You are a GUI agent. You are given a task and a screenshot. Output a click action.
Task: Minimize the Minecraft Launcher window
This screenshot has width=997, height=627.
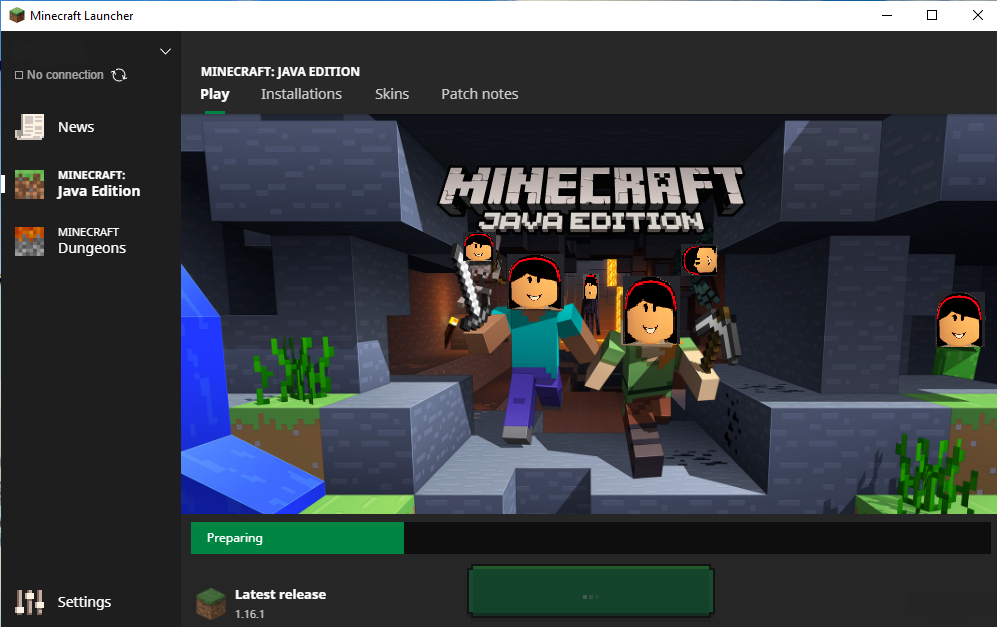pos(887,15)
